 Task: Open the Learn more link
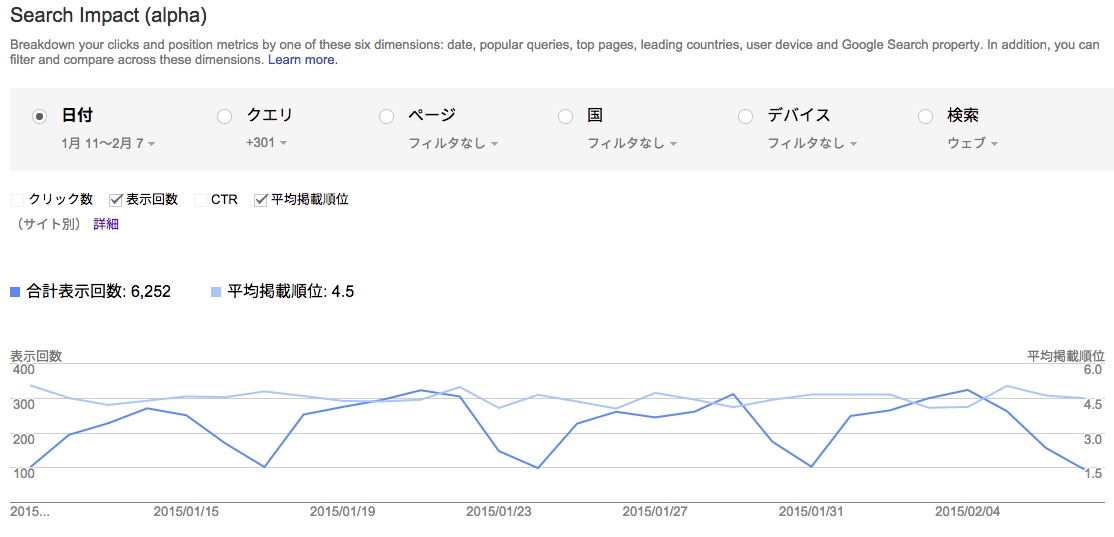[303, 60]
